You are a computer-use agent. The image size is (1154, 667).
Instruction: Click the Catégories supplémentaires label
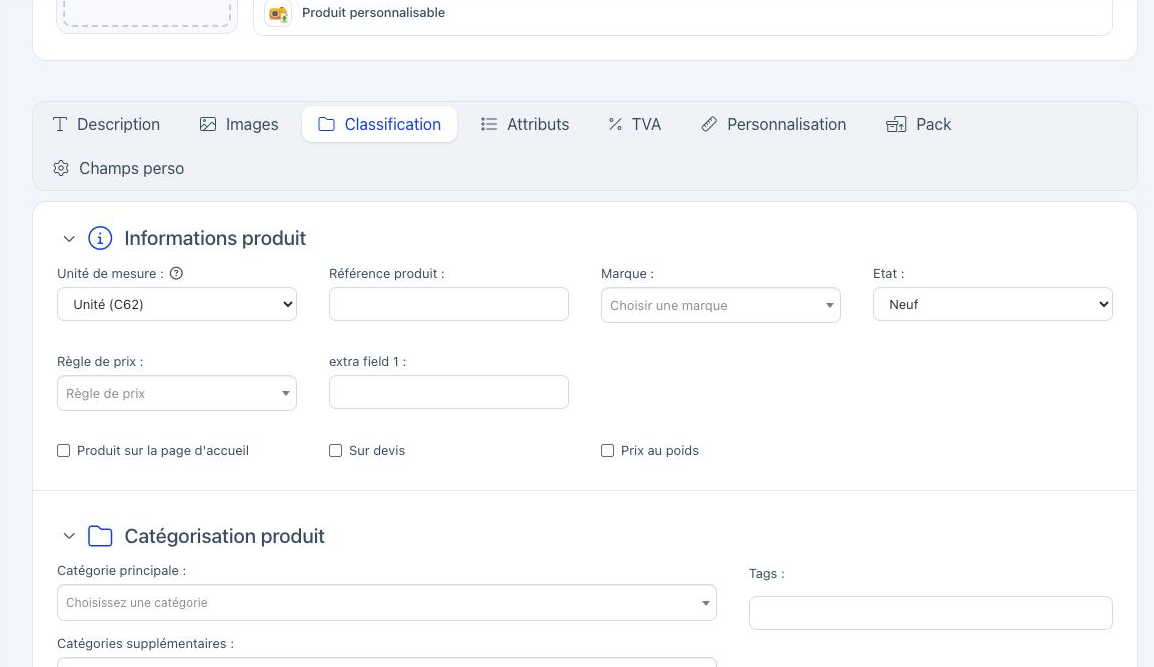tap(146, 643)
